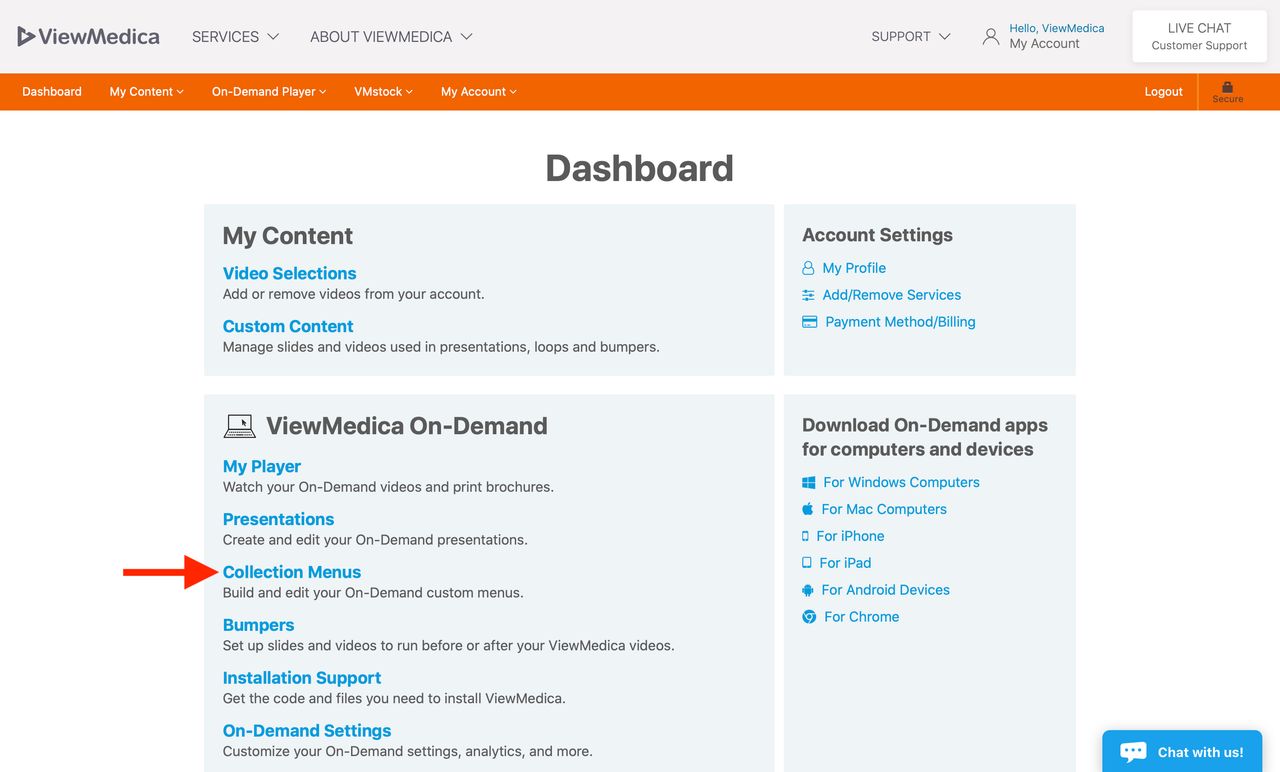Open the Custom Content link

(x=288, y=326)
